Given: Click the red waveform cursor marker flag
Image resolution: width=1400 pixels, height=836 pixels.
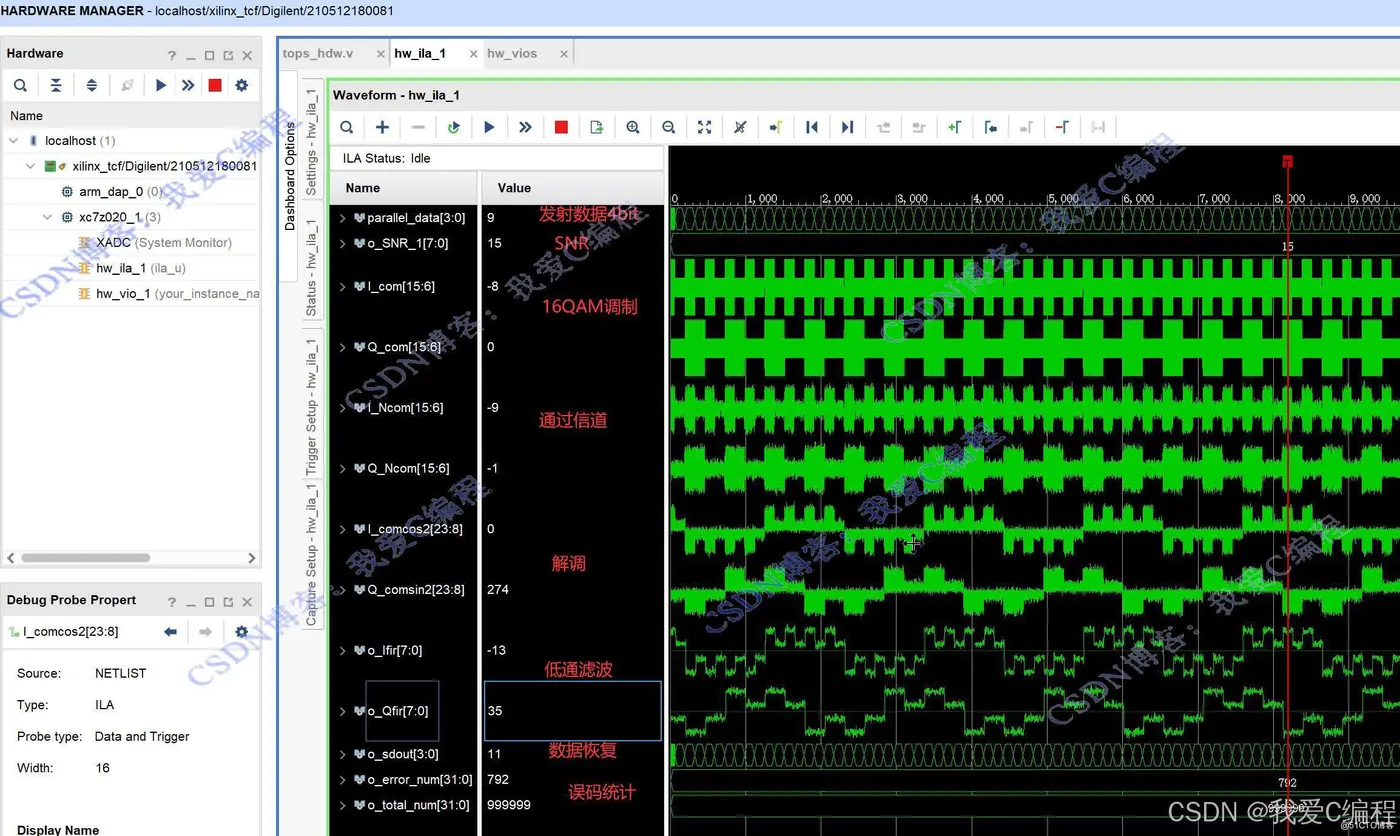Looking at the screenshot, I should click(1288, 161).
